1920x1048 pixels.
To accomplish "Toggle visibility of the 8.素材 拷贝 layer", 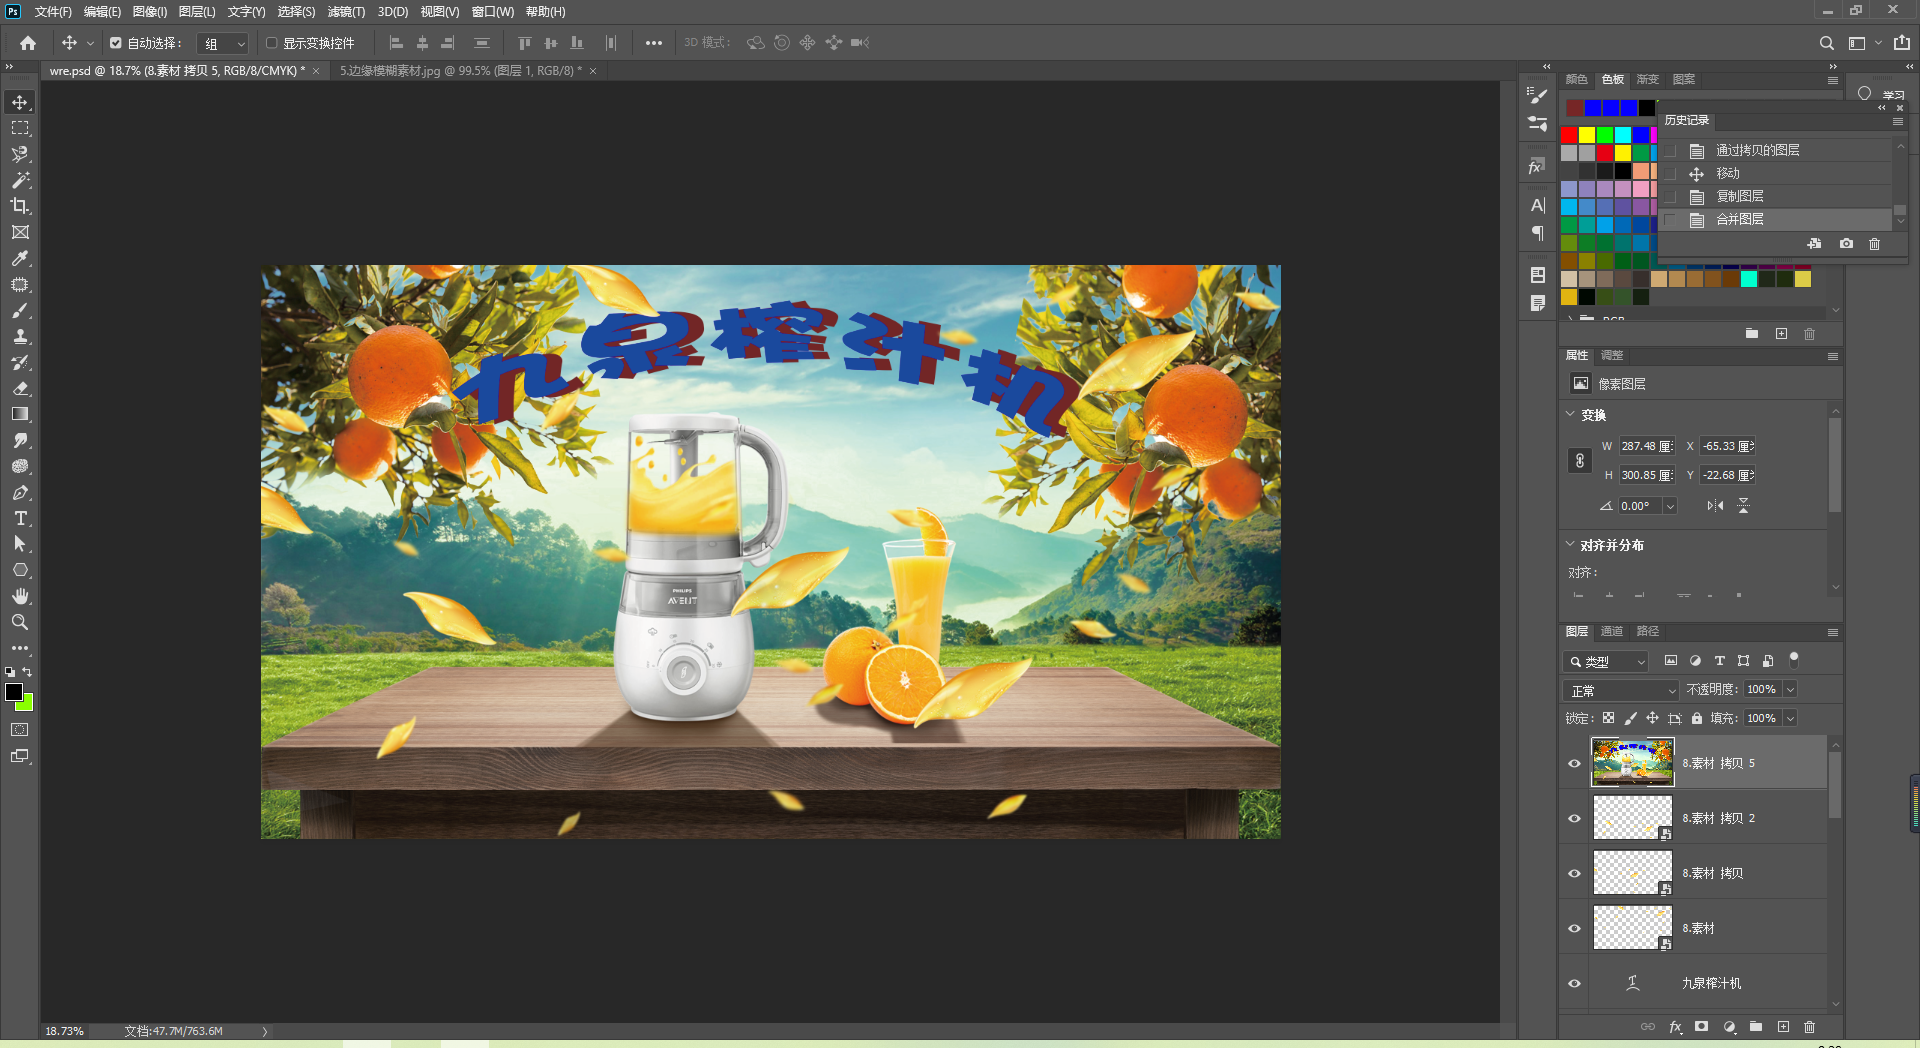I will point(1575,873).
